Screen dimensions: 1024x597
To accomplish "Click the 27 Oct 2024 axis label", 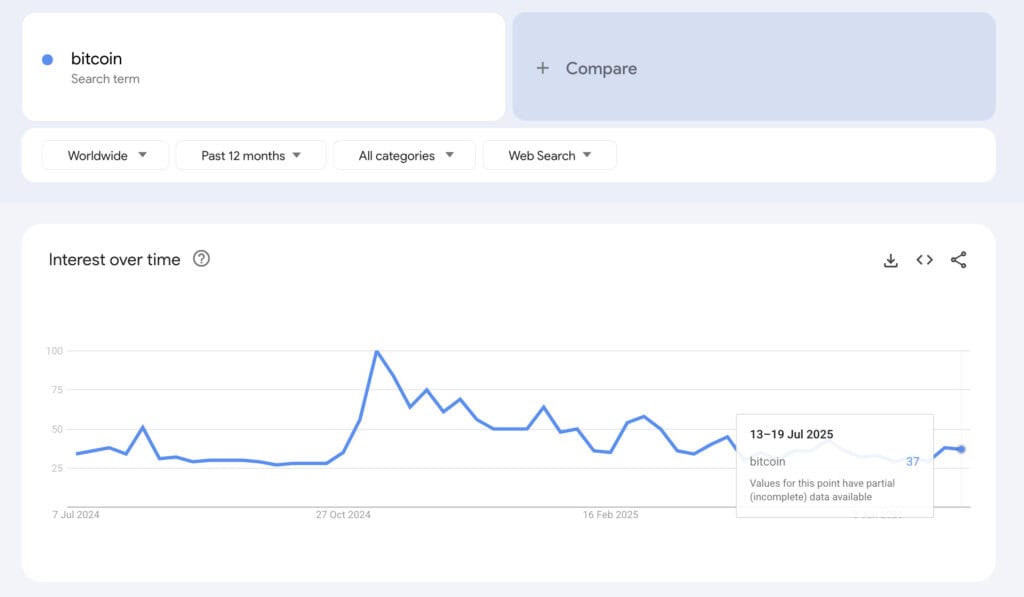I will [x=343, y=515].
